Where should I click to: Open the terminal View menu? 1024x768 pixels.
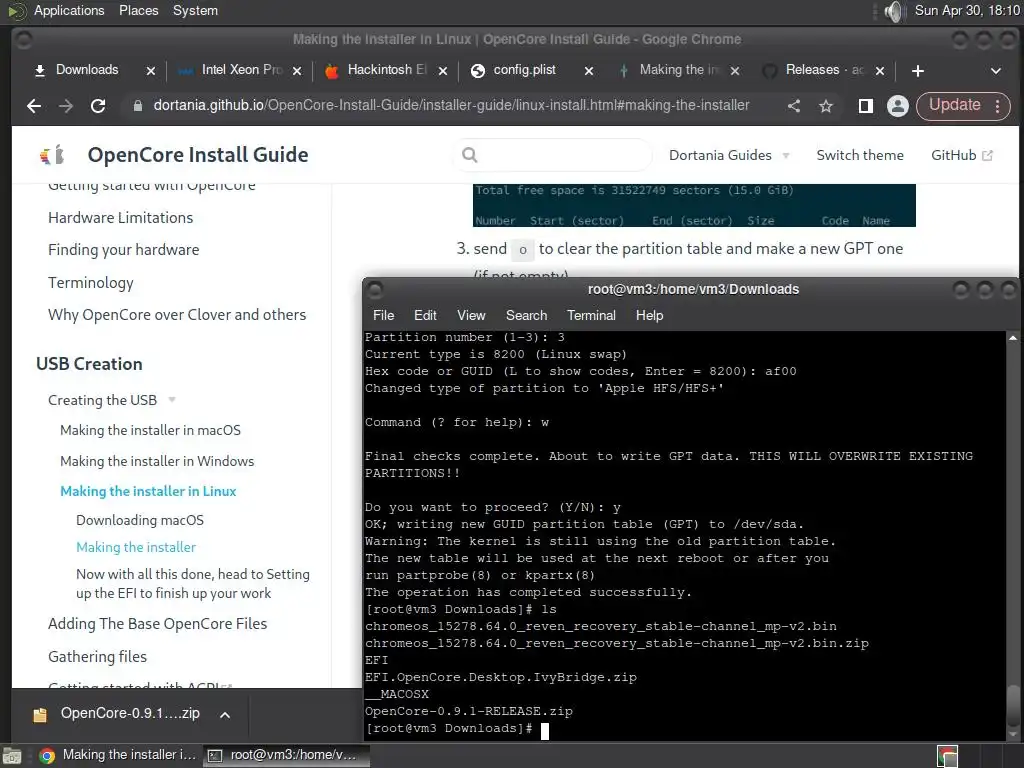(x=471, y=315)
